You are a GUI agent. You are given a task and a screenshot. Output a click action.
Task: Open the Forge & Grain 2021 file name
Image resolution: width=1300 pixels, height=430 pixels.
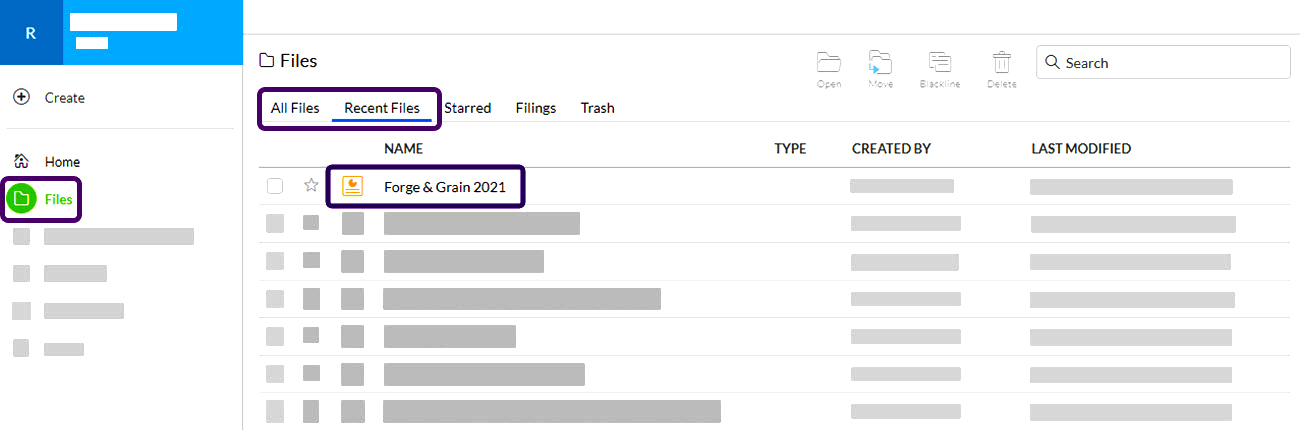(x=445, y=186)
